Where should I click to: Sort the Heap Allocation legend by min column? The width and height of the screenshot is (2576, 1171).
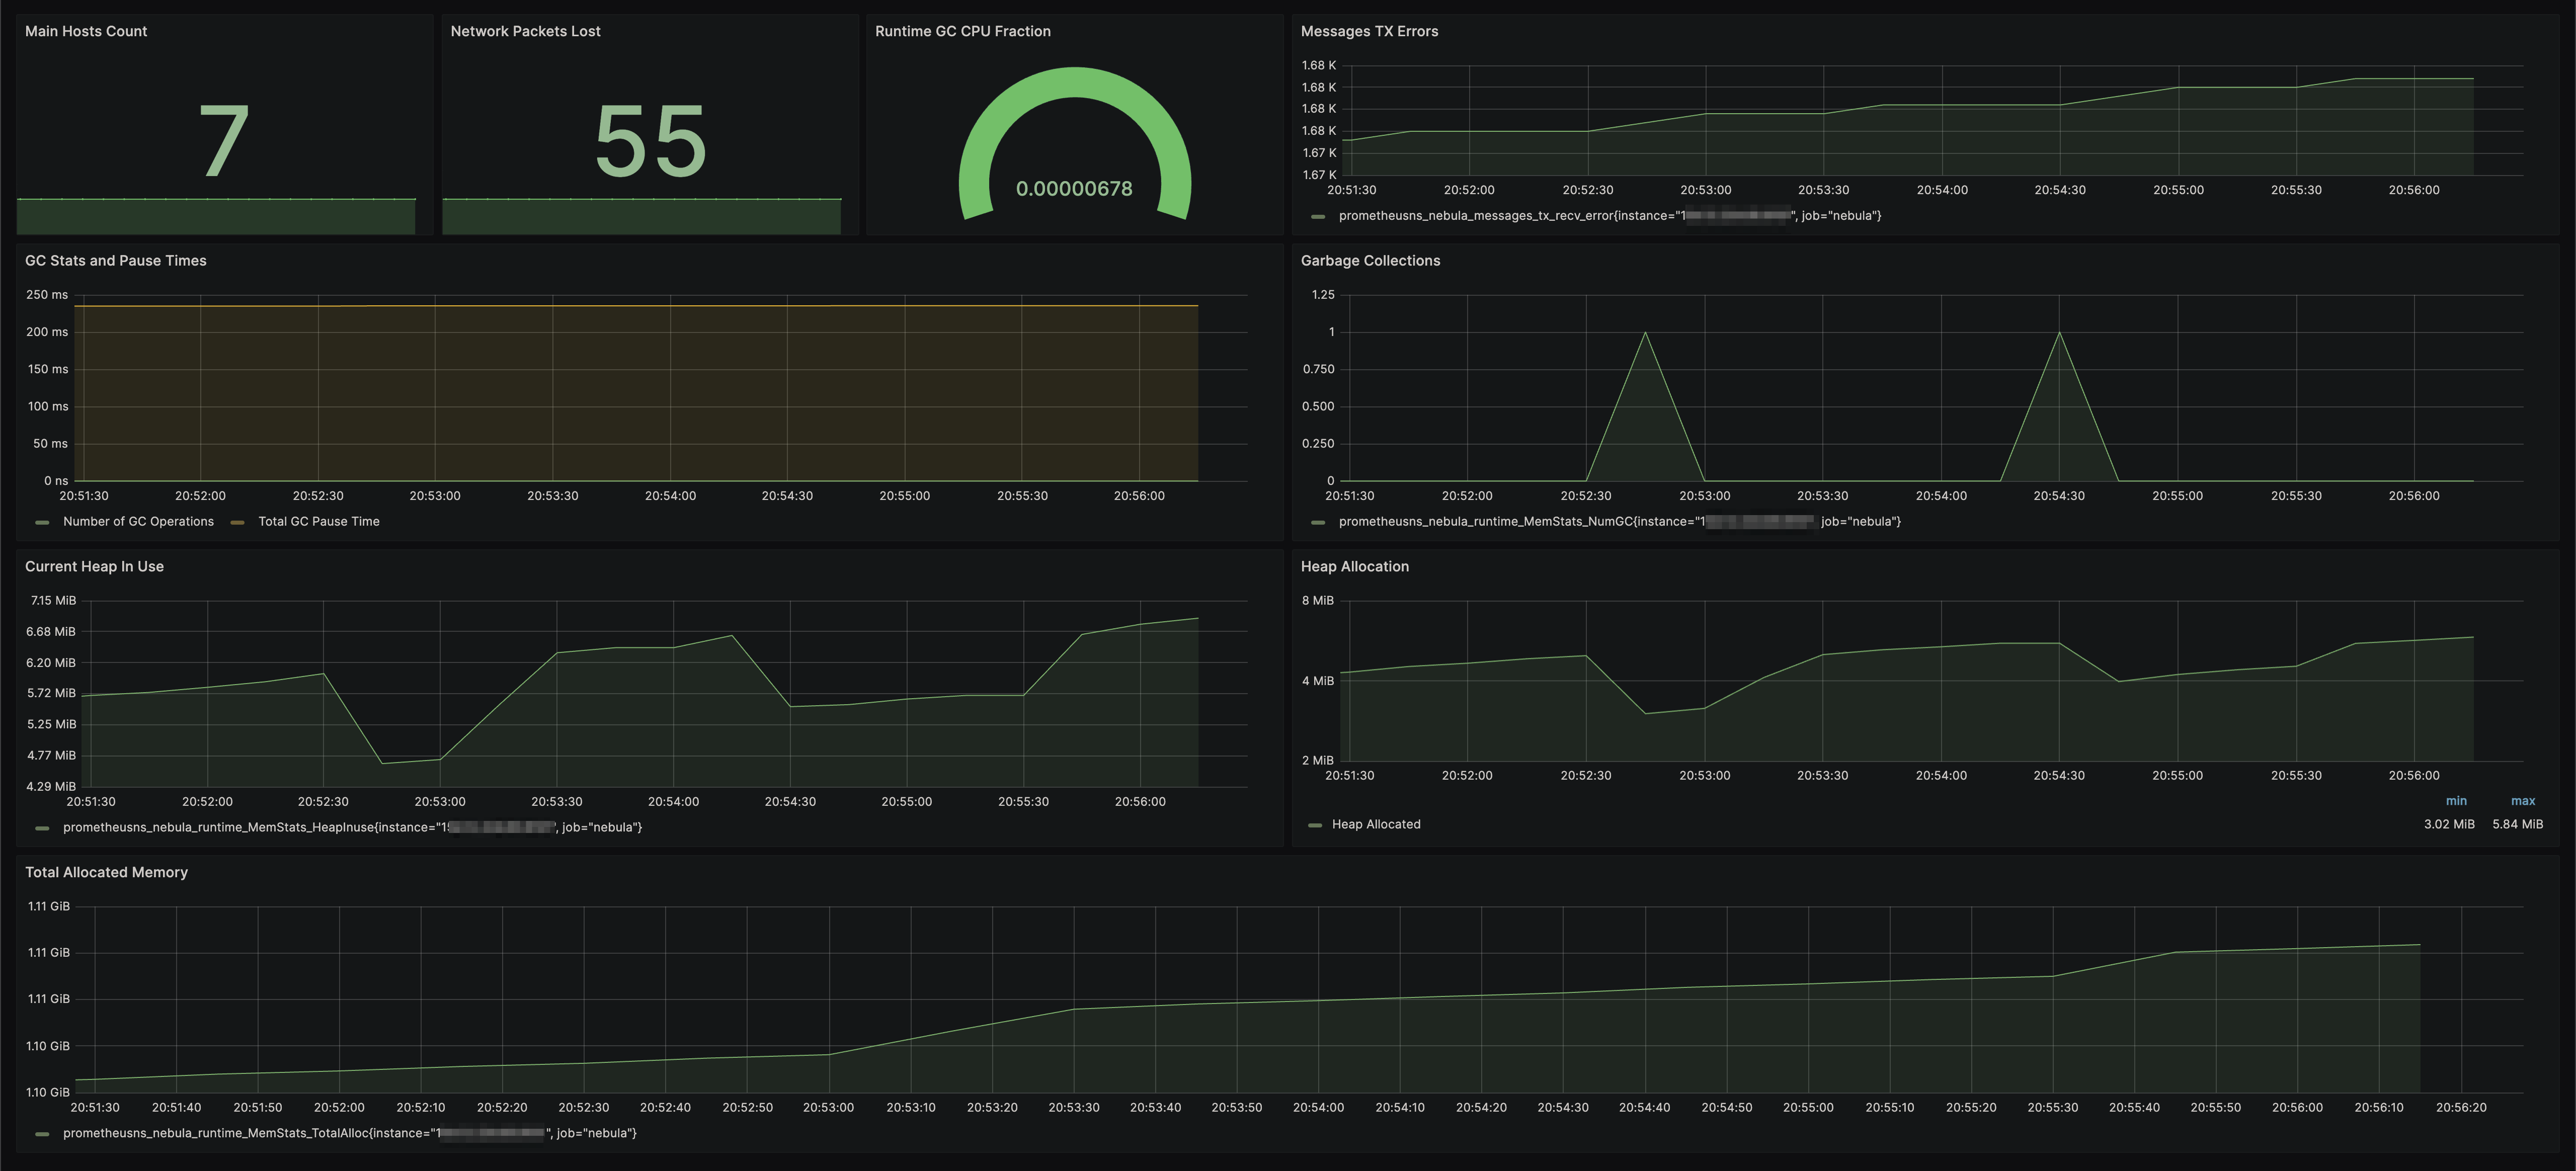pos(2456,801)
